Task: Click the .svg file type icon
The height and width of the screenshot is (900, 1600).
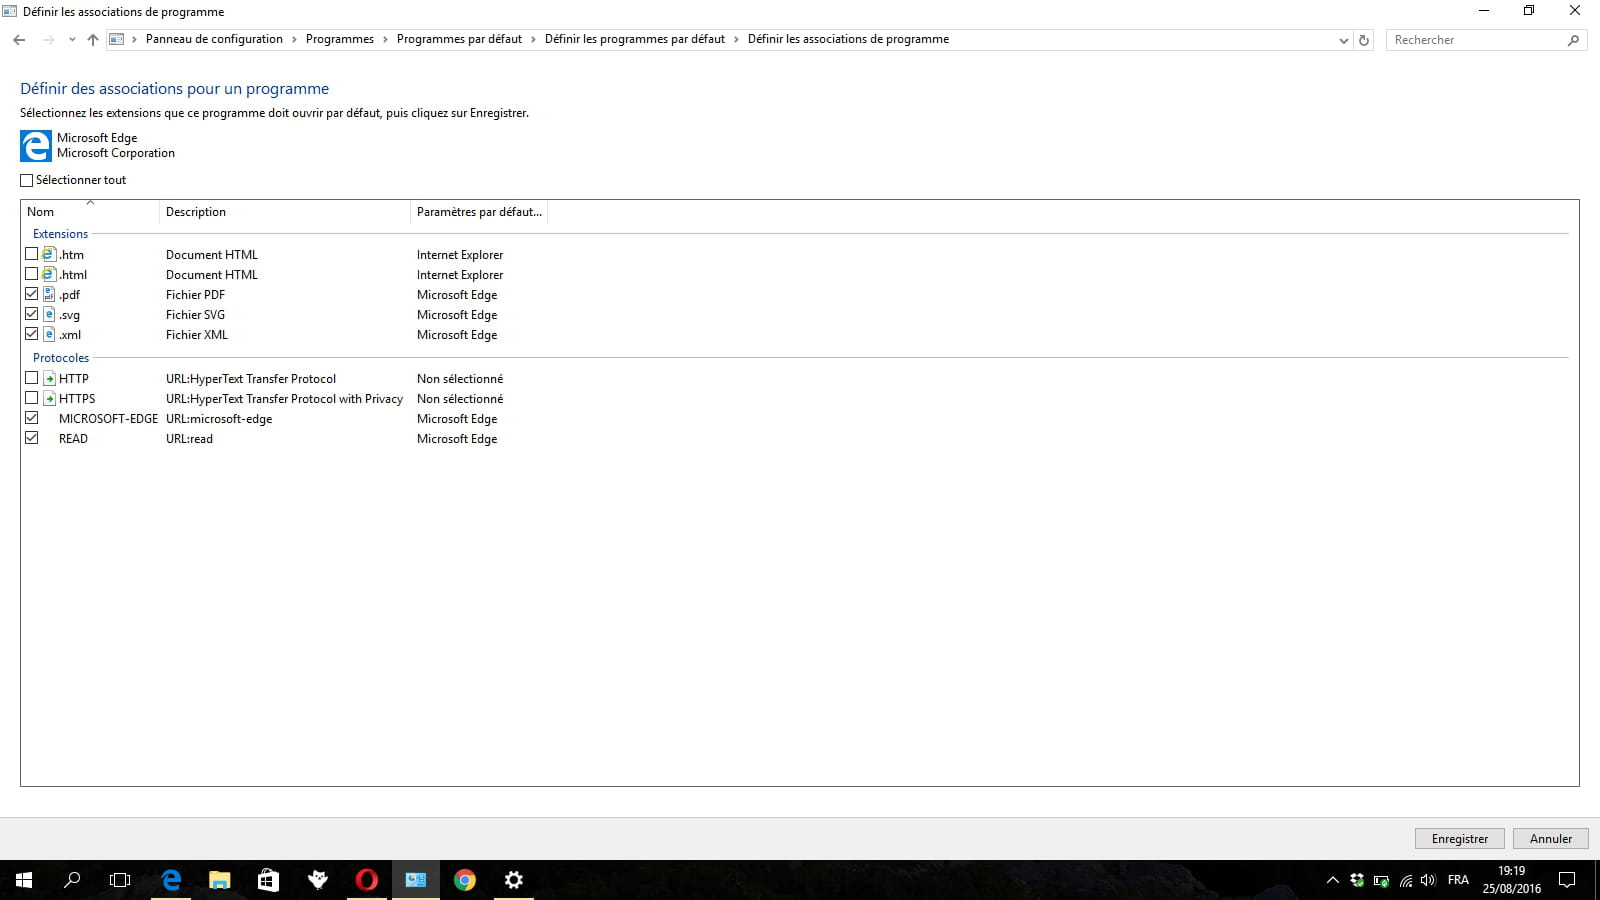Action: [x=49, y=314]
